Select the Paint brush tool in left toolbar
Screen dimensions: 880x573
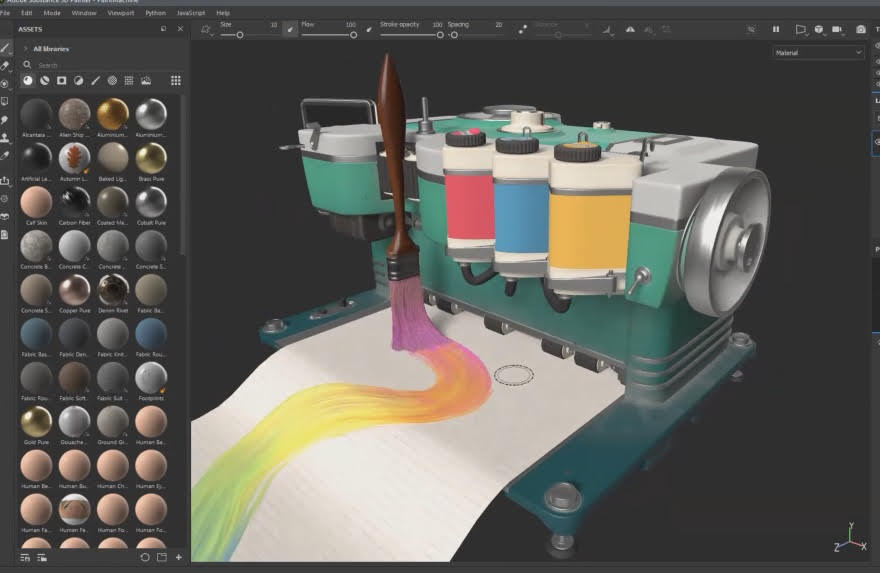tap(5, 48)
